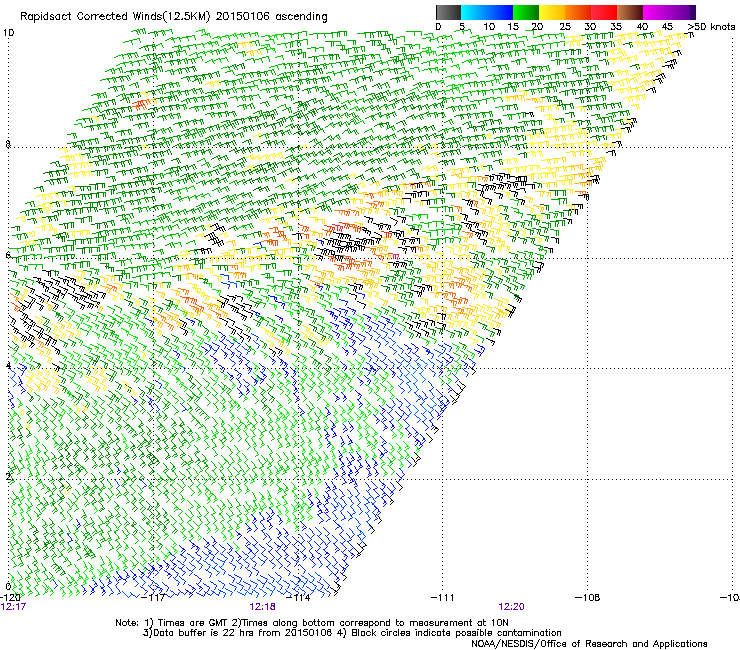Viewport: 740px width, 650px height.
Task: Click the '35' label under the color bar
Action: [x=616, y=26]
